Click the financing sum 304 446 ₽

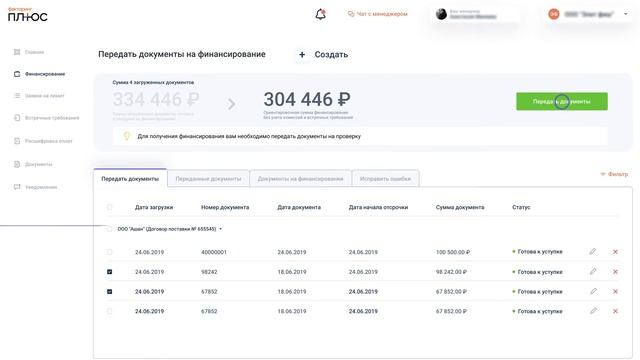point(307,99)
